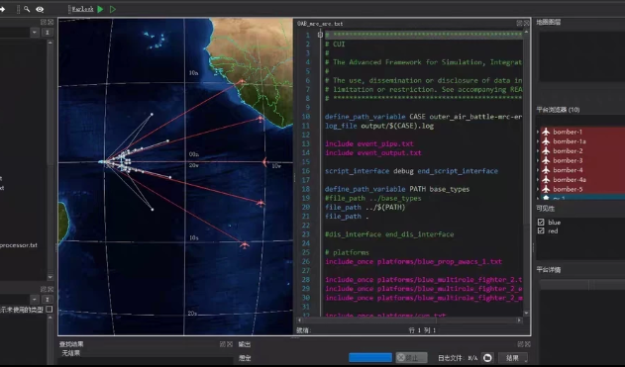The image size is (625, 367).
Task: Click the bomber-1 airplane icon
Action: 546,132
